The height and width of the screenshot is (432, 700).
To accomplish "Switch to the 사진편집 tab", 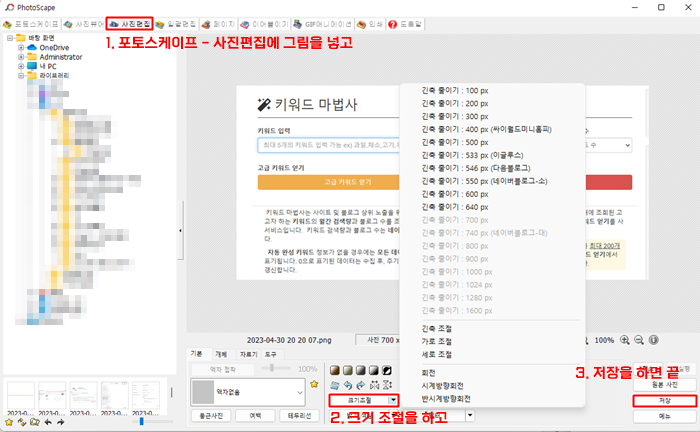I will [129, 24].
